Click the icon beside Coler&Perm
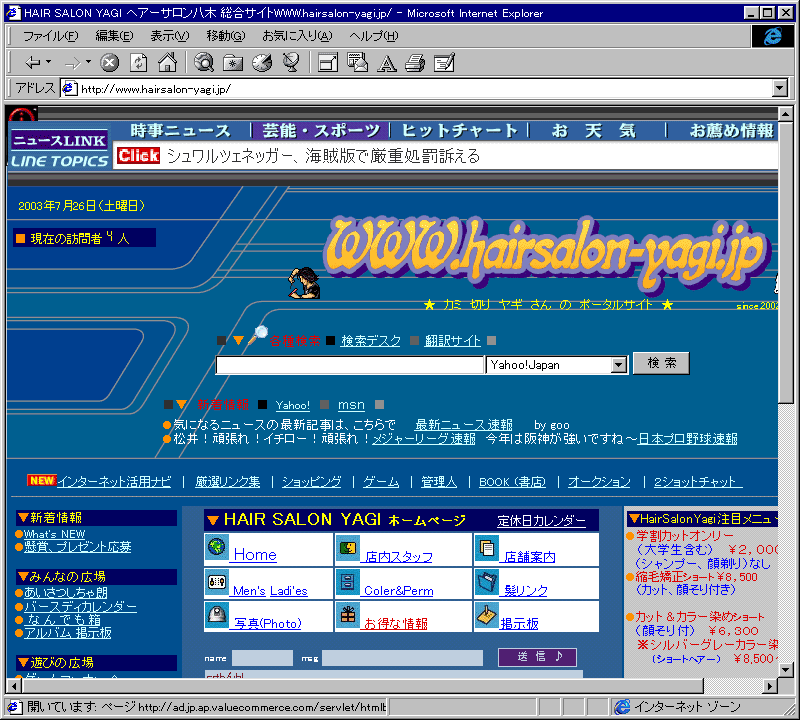 coord(348,582)
